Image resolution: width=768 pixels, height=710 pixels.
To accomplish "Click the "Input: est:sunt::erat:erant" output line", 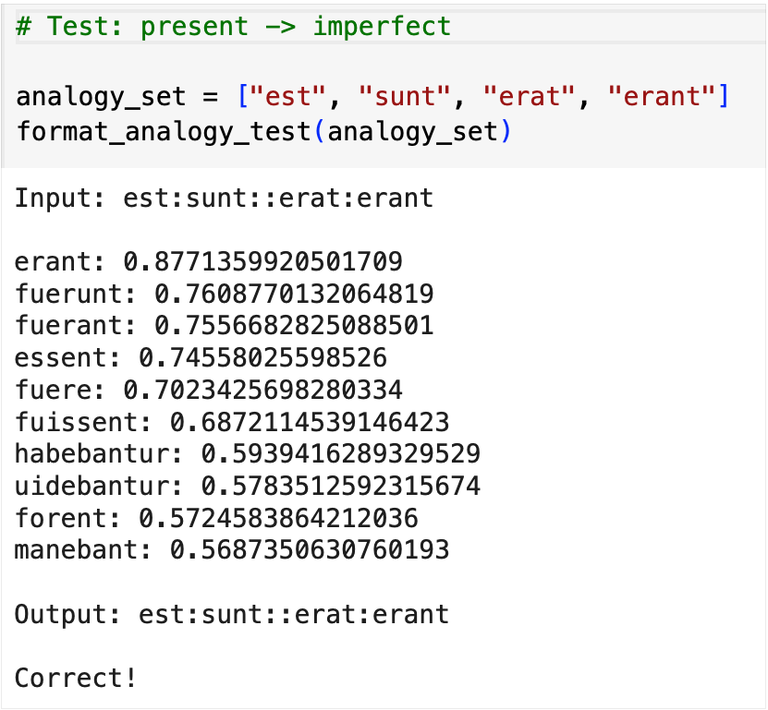I will click(224, 198).
